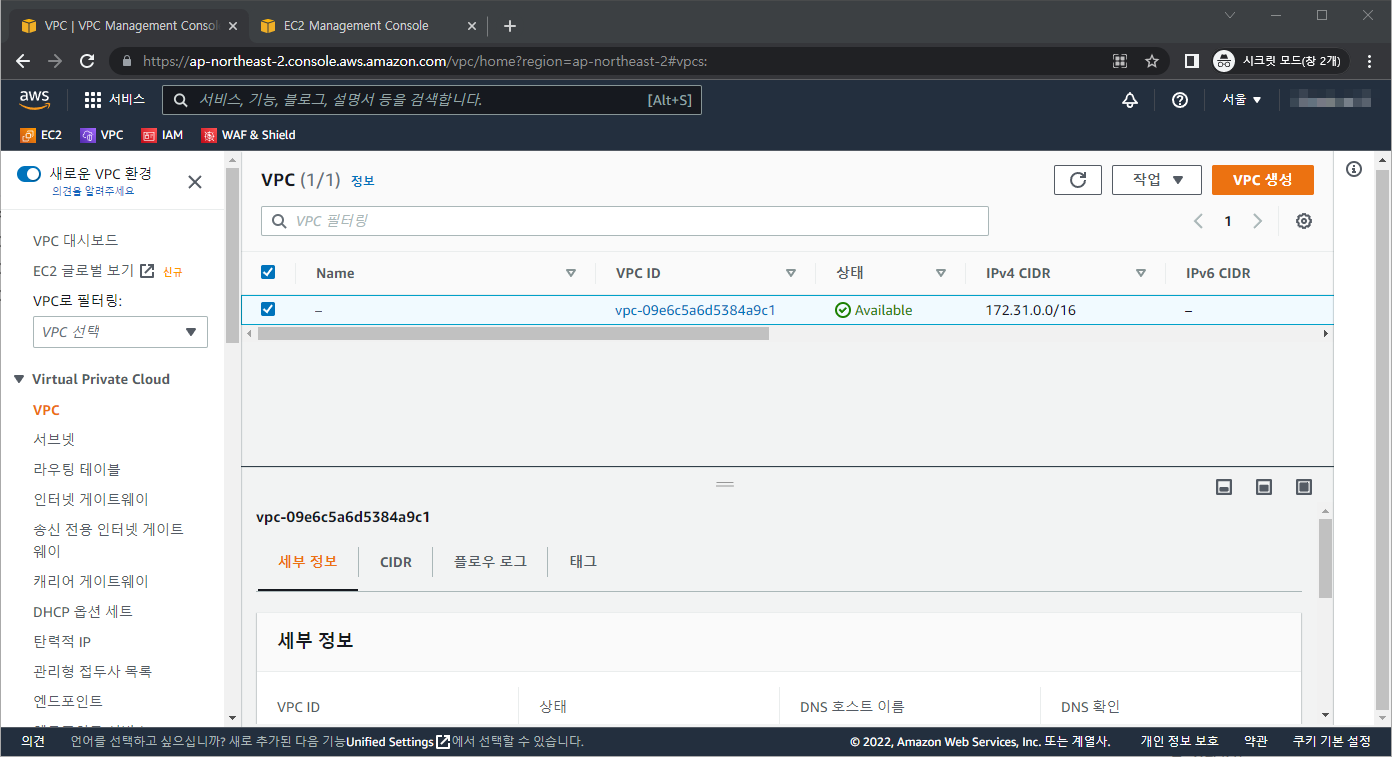This screenshot has width=1392, height=757.
Task: Uncheck the vpc-09e6c5a6d5384a9c1 row checkbox
Action: point(268,309)
